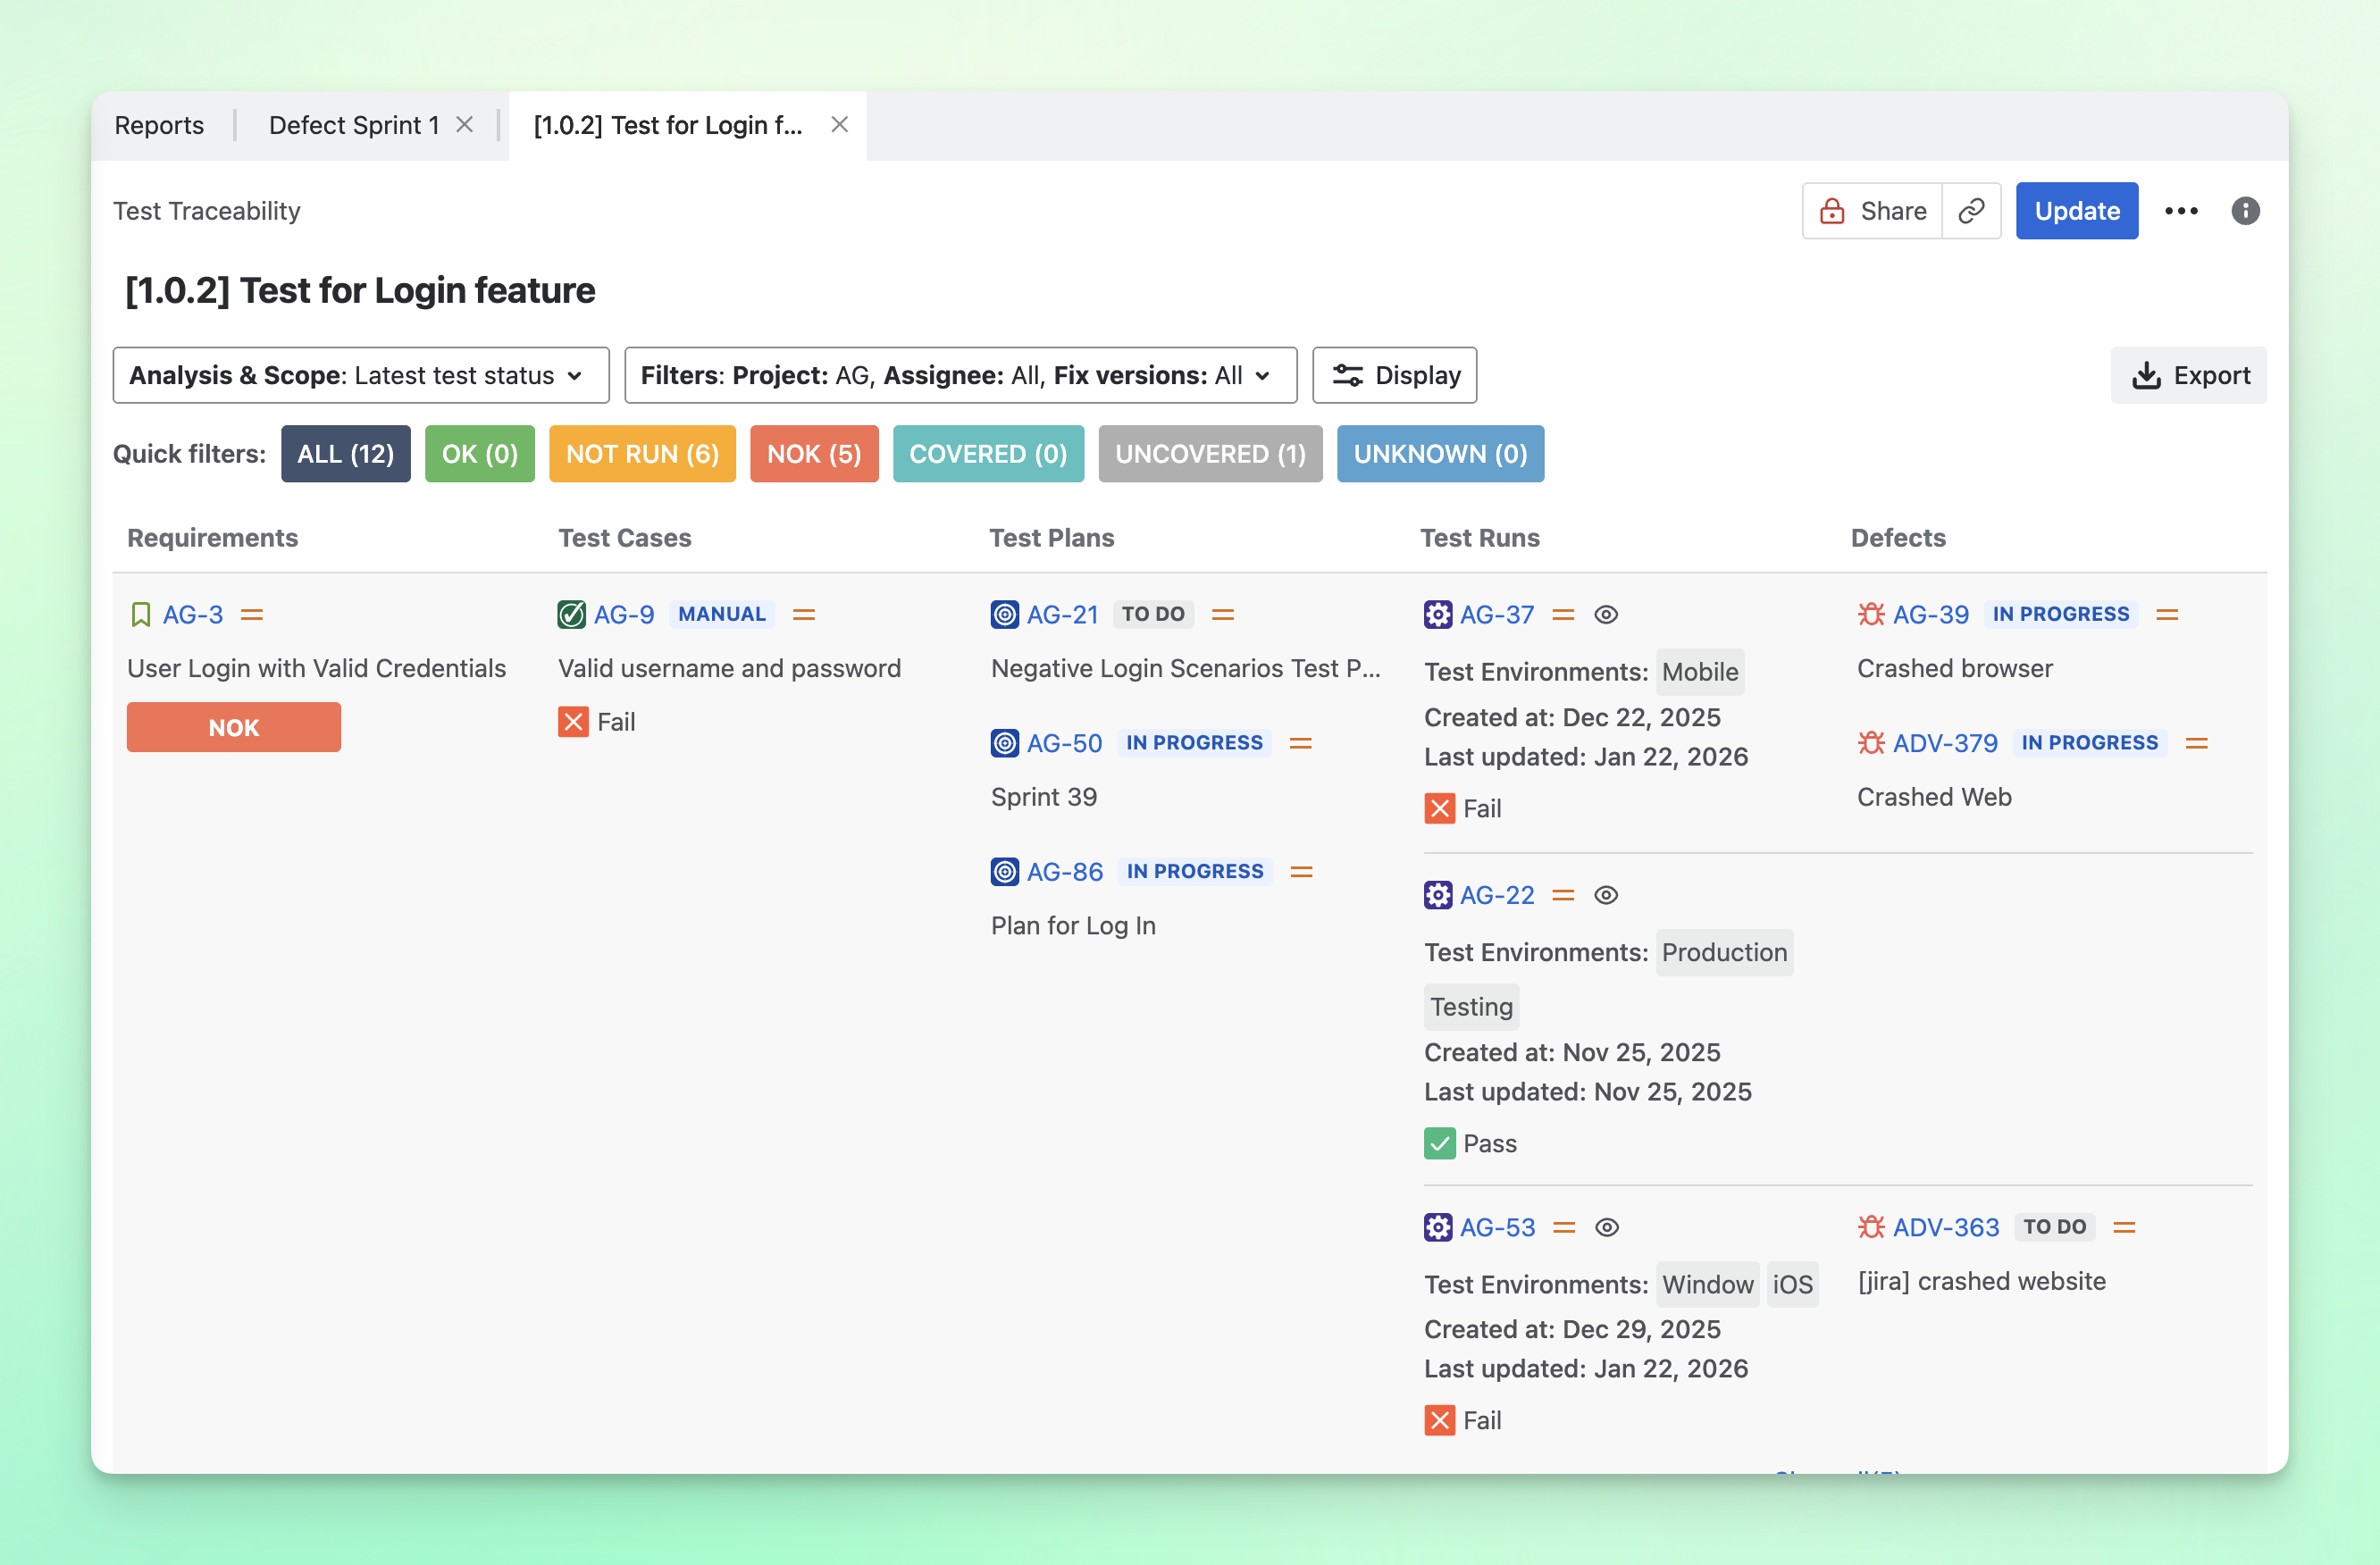This screenshot has width=2380, height=1565.
Task: Open the Analysis & Scope dropdown
Action: 360,375
